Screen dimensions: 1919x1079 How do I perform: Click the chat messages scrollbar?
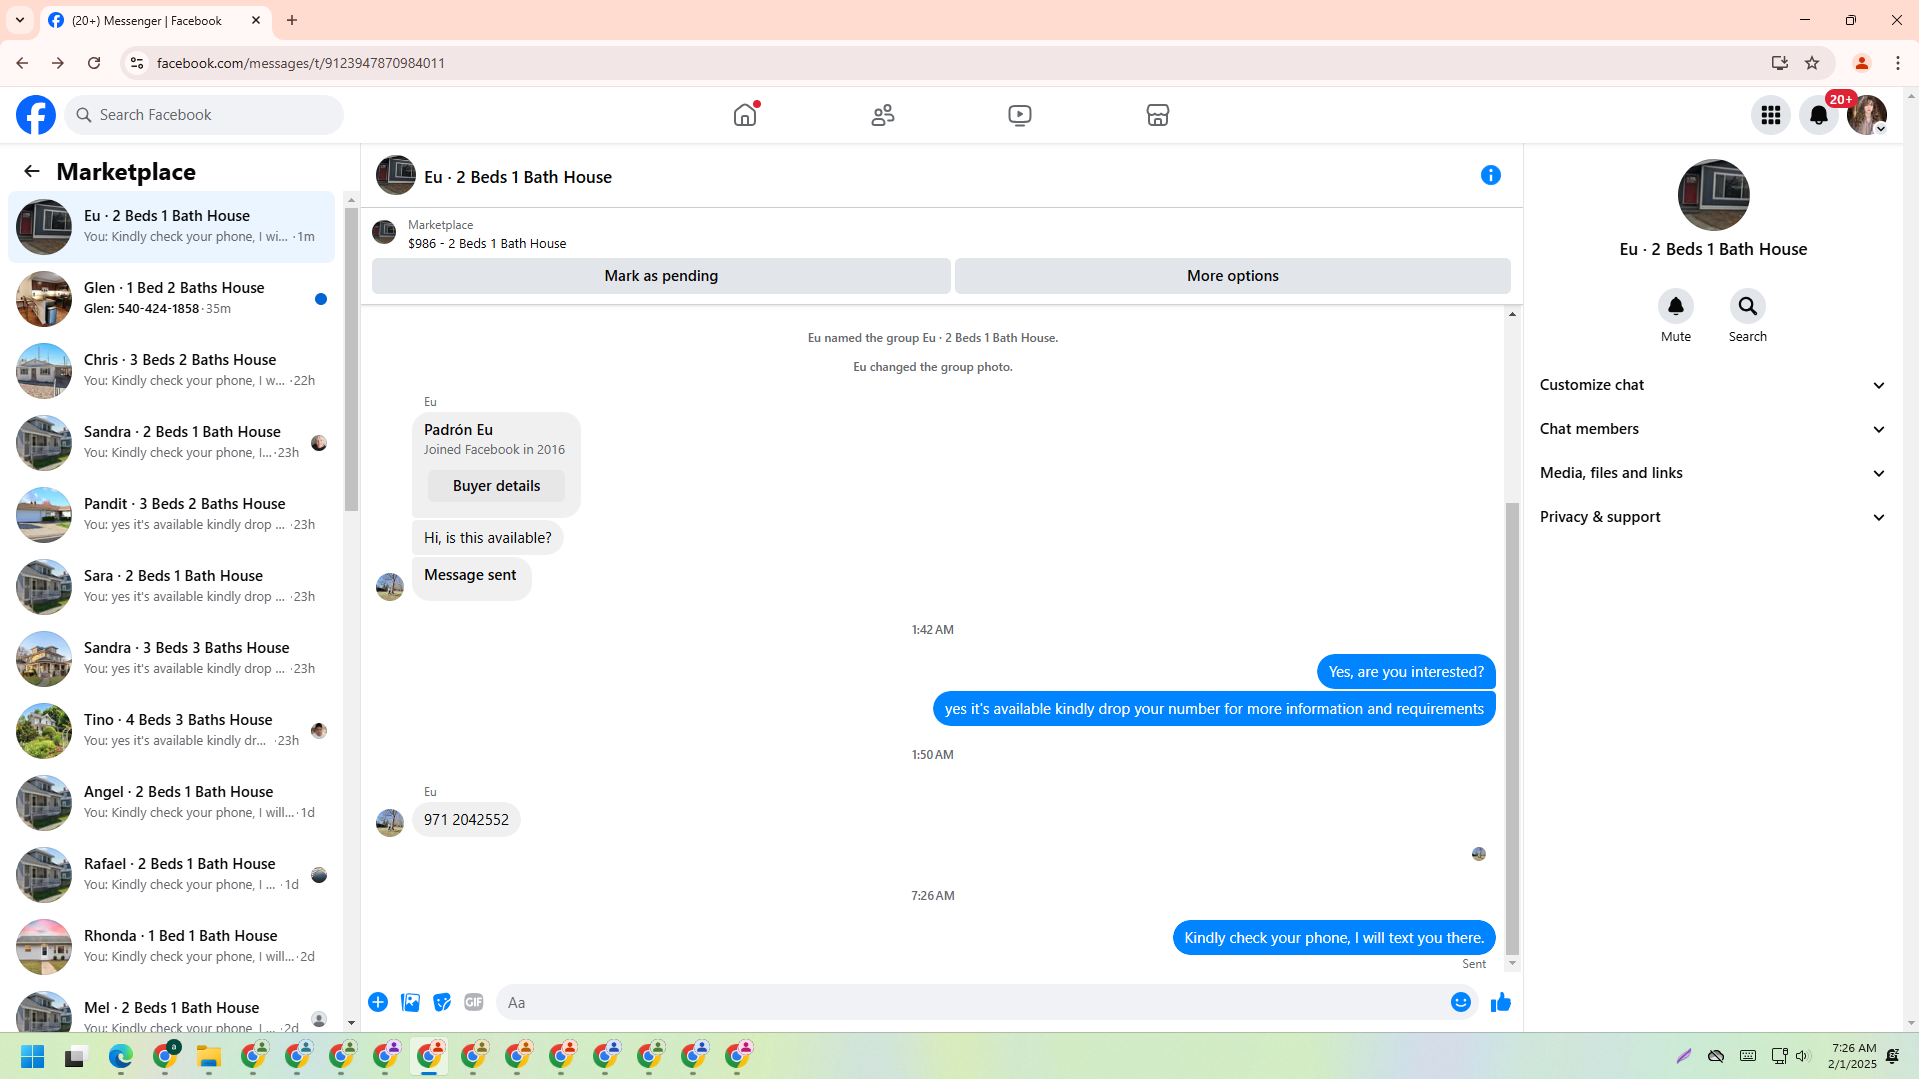click(x=1512, y=728)
